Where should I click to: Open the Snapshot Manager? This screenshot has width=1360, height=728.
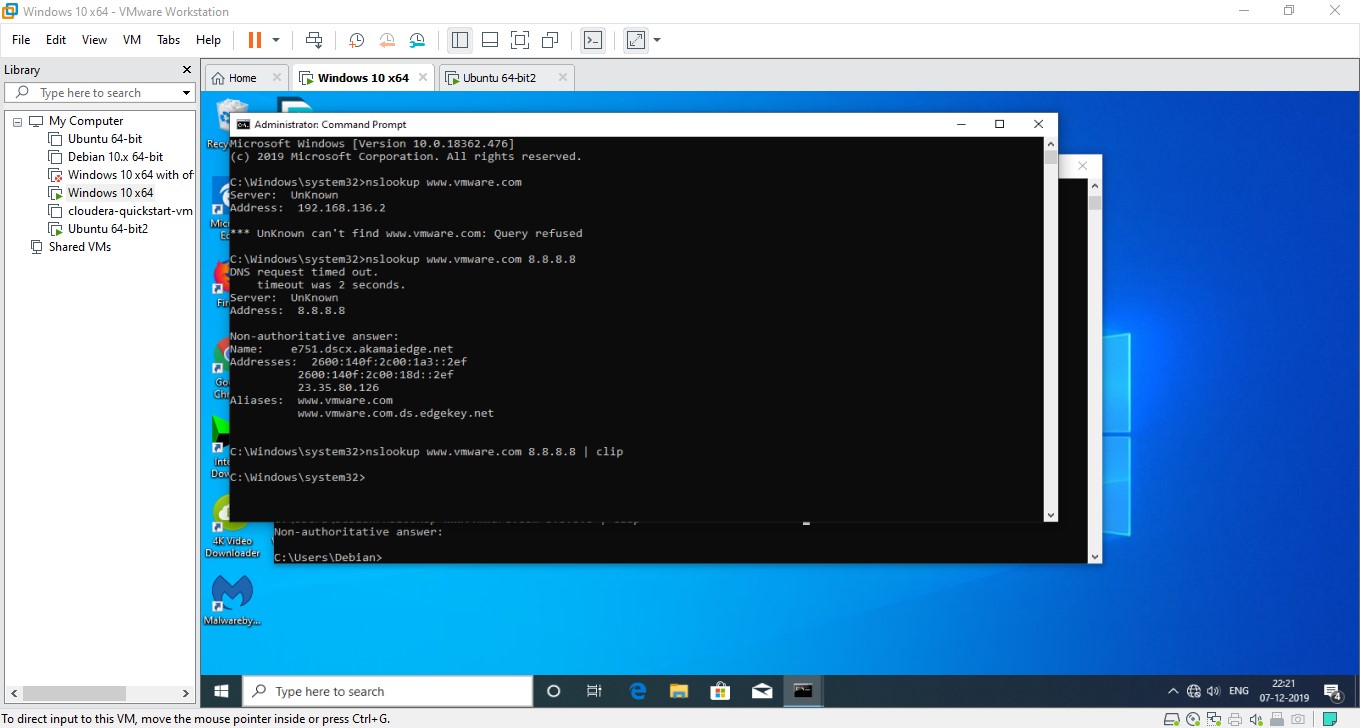[417, 40]
